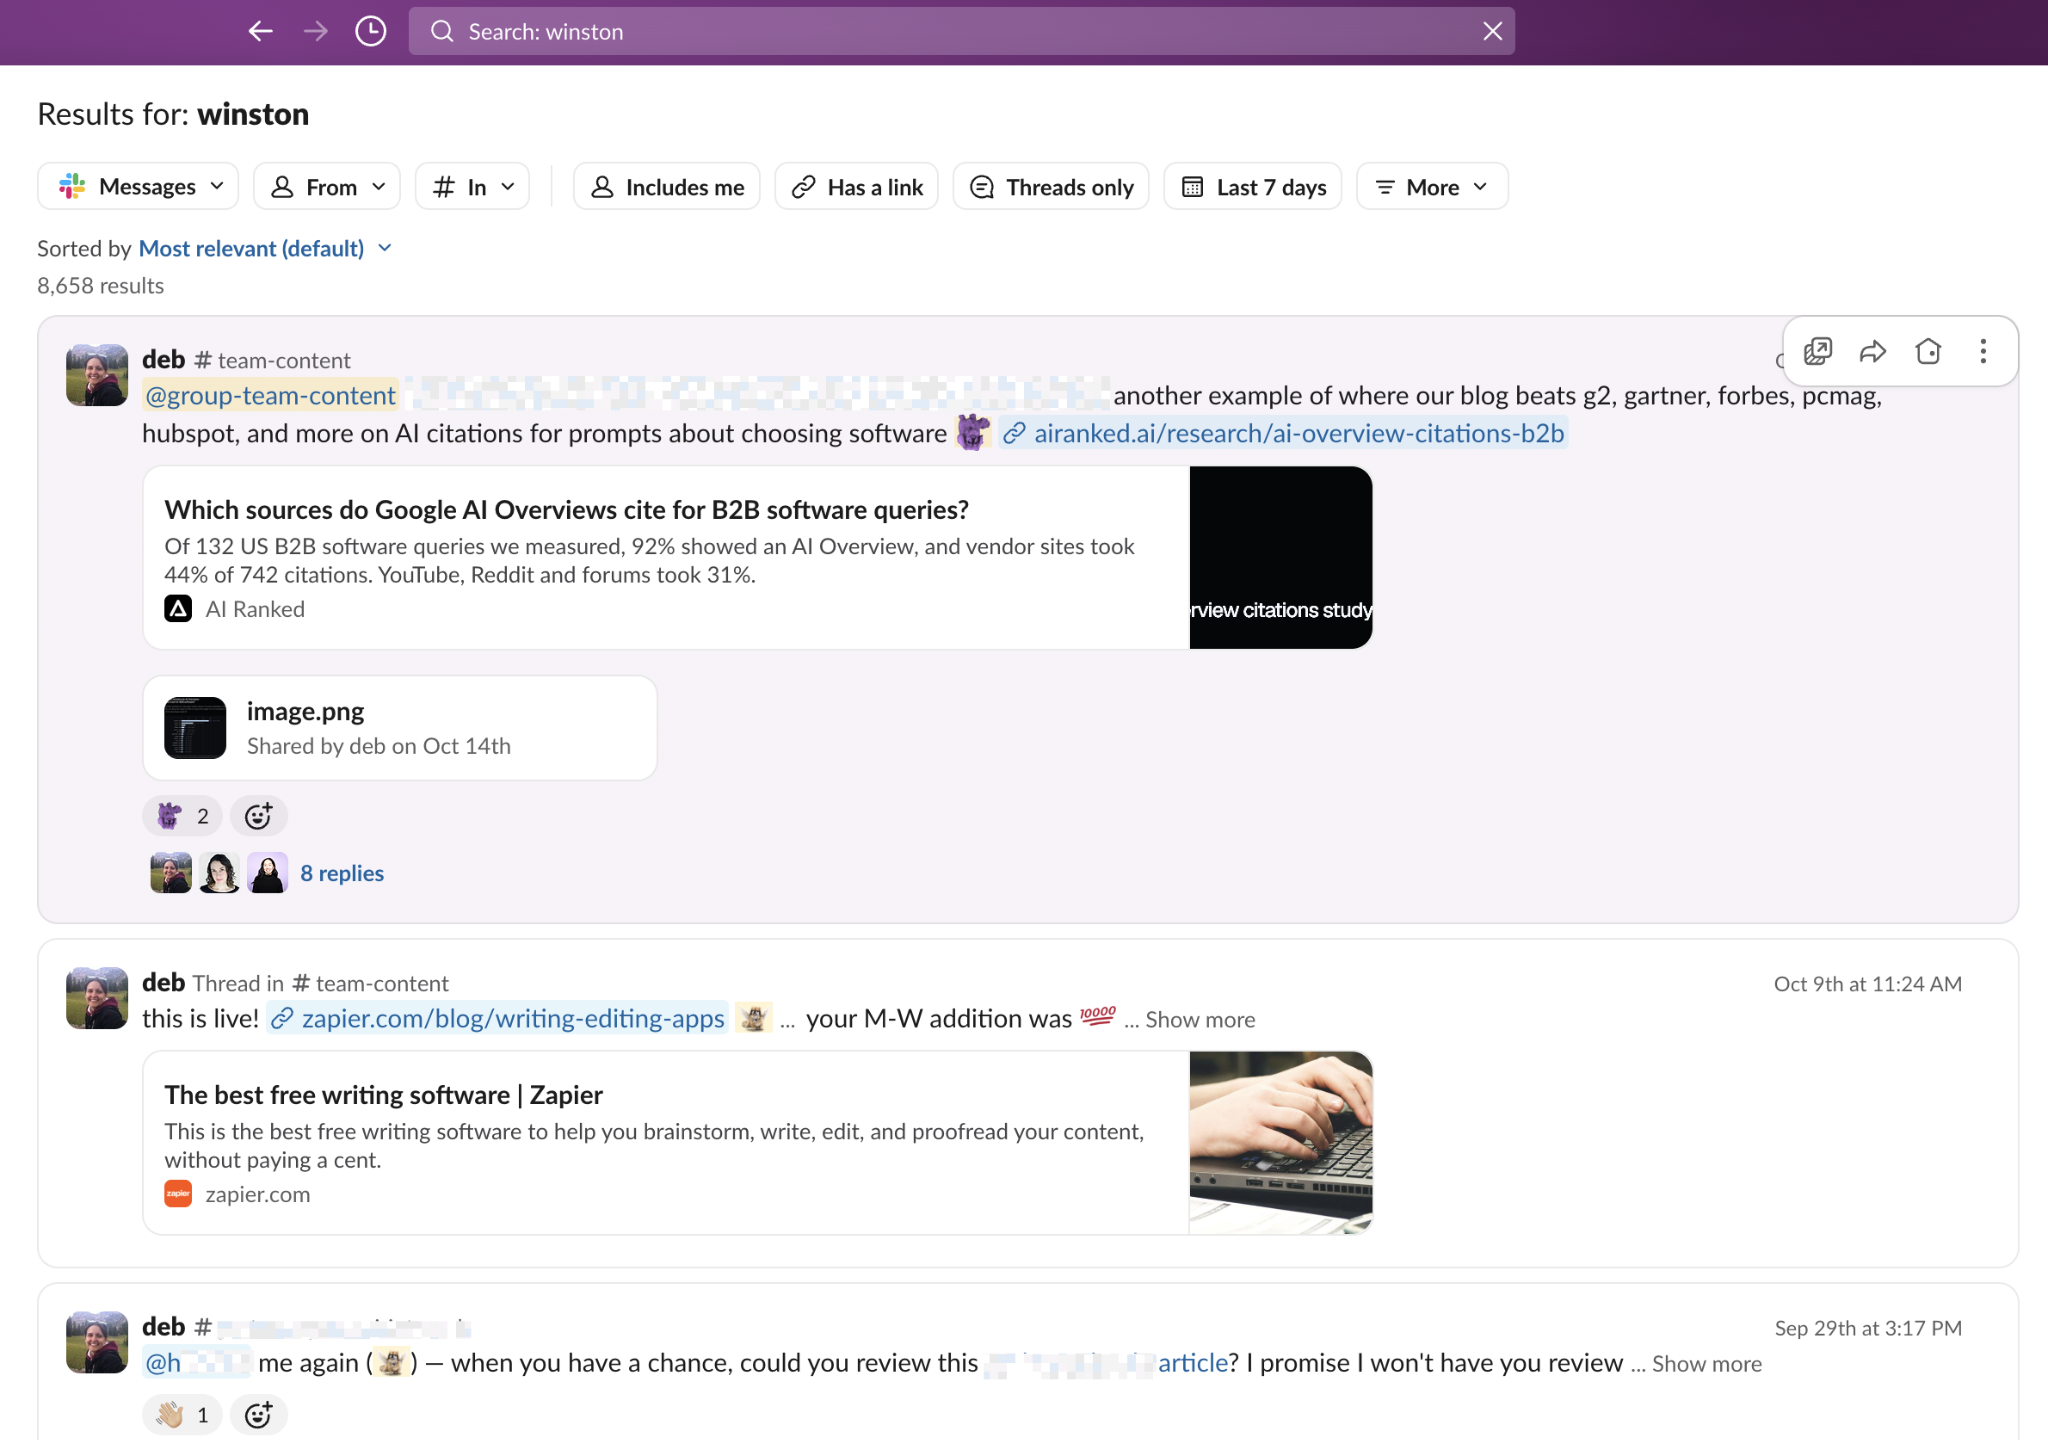Open the image.png attachment
The height and width of the screenshot is (1440, 2048).
[x=400, y=728]
